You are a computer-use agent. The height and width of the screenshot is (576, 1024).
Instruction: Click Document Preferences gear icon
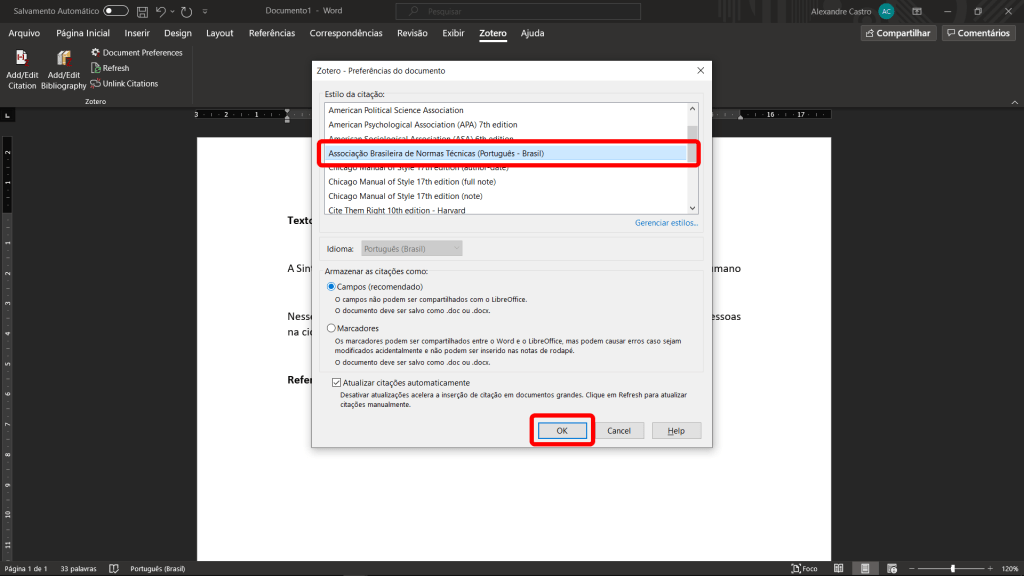[x=95, y=52]
